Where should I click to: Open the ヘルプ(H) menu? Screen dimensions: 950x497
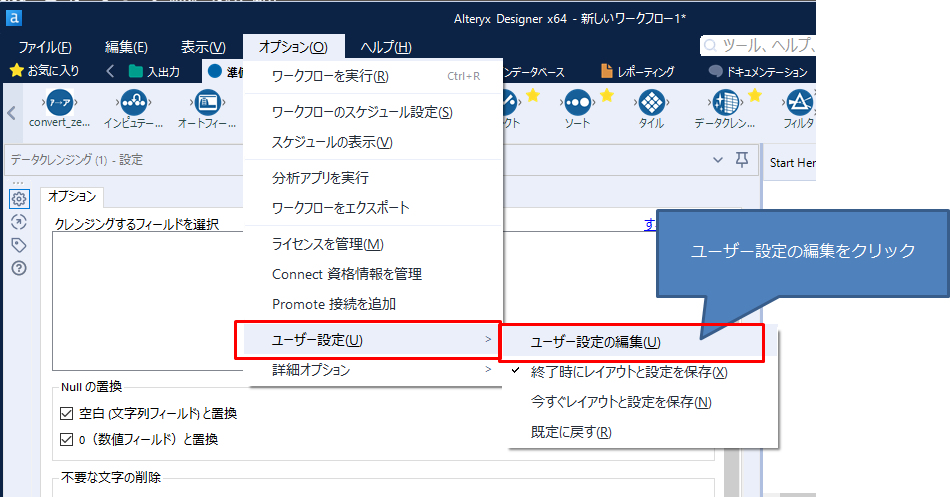[x=386, y=47]
